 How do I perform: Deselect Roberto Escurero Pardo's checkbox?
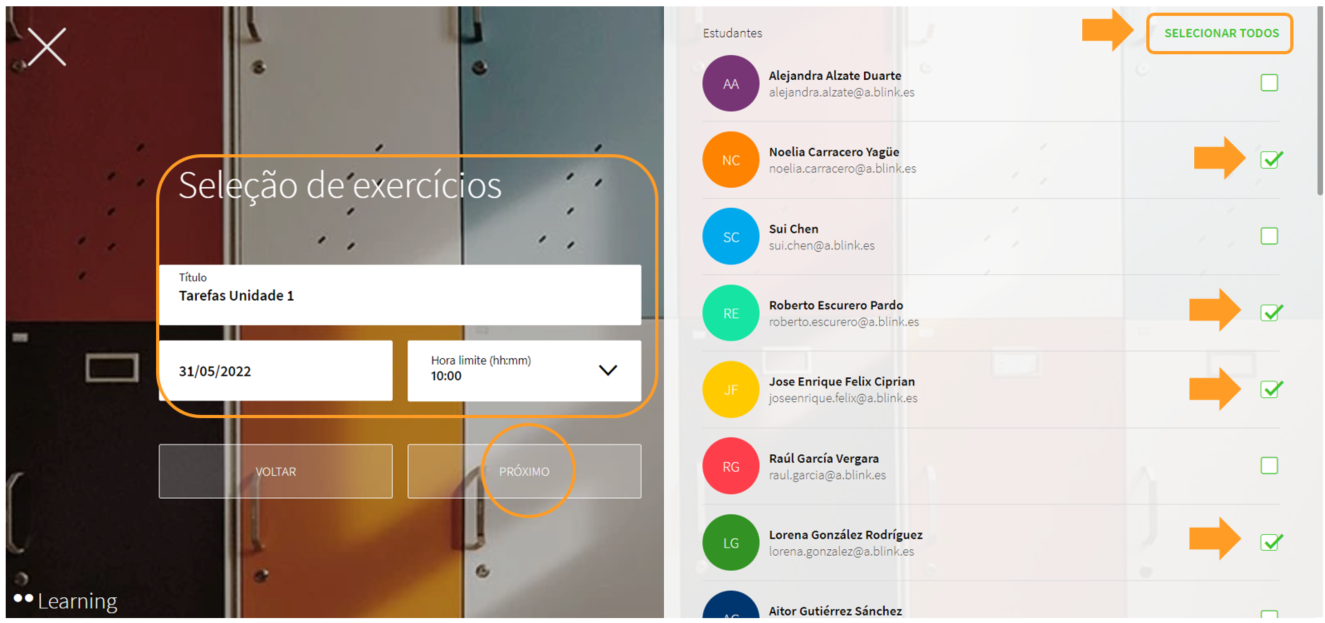coord(1270,313)
